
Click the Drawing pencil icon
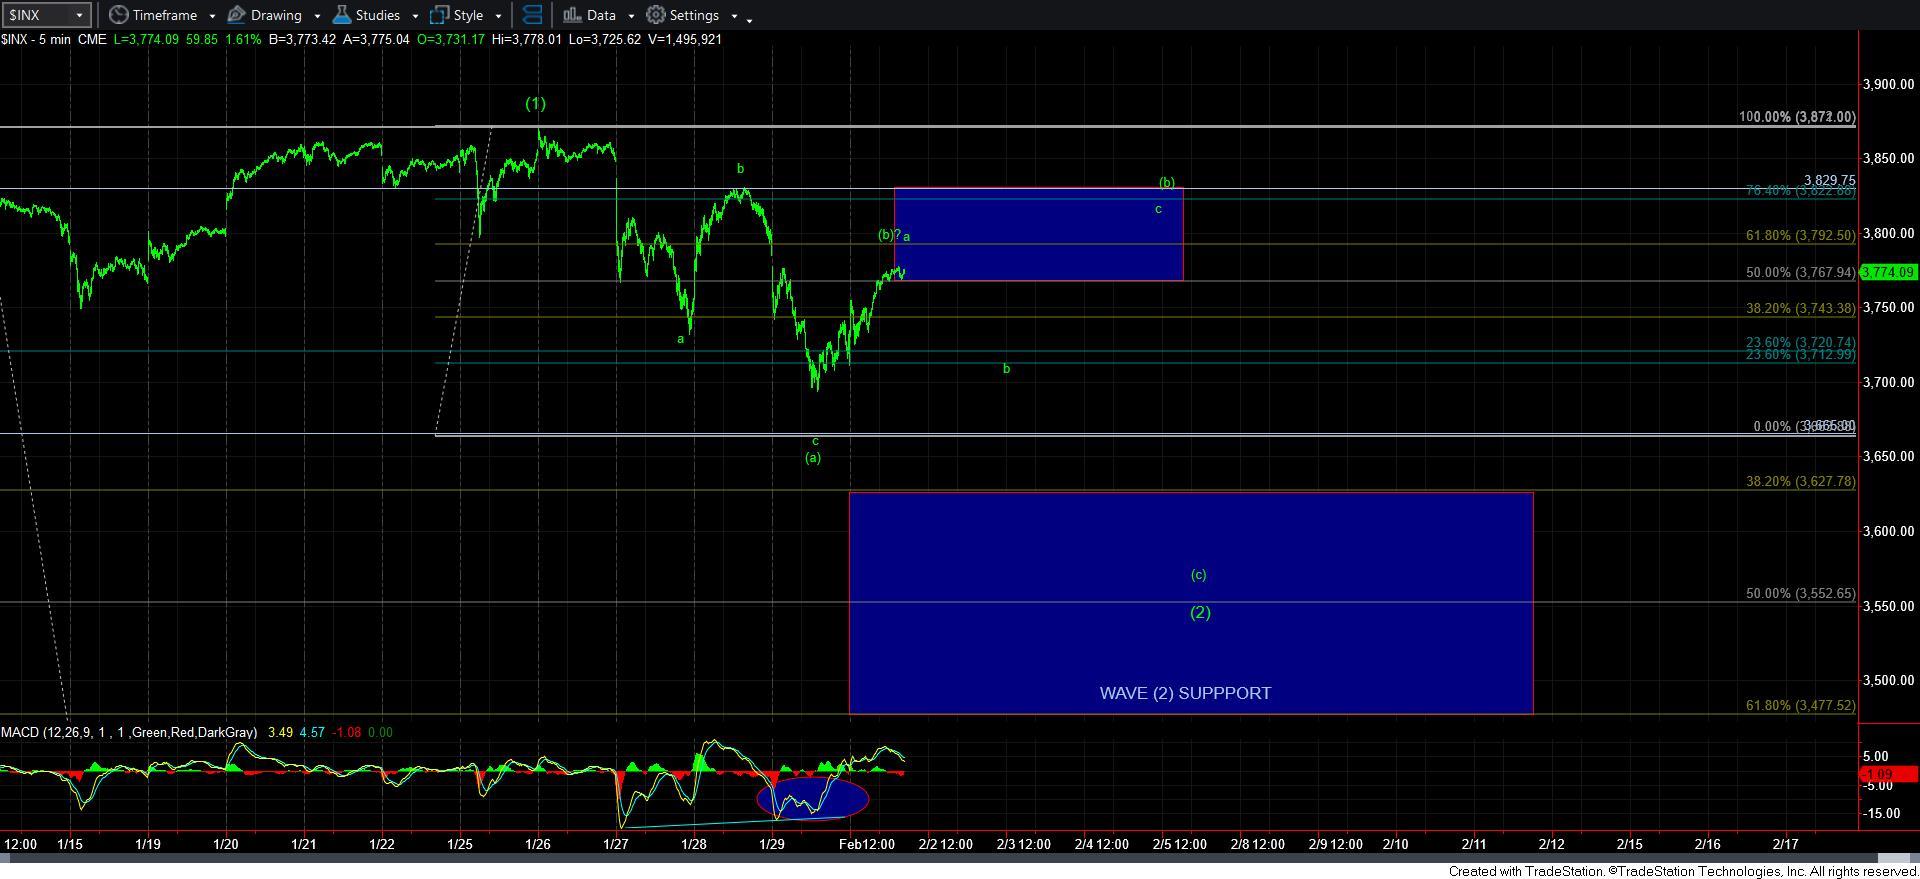click(237, 15)
